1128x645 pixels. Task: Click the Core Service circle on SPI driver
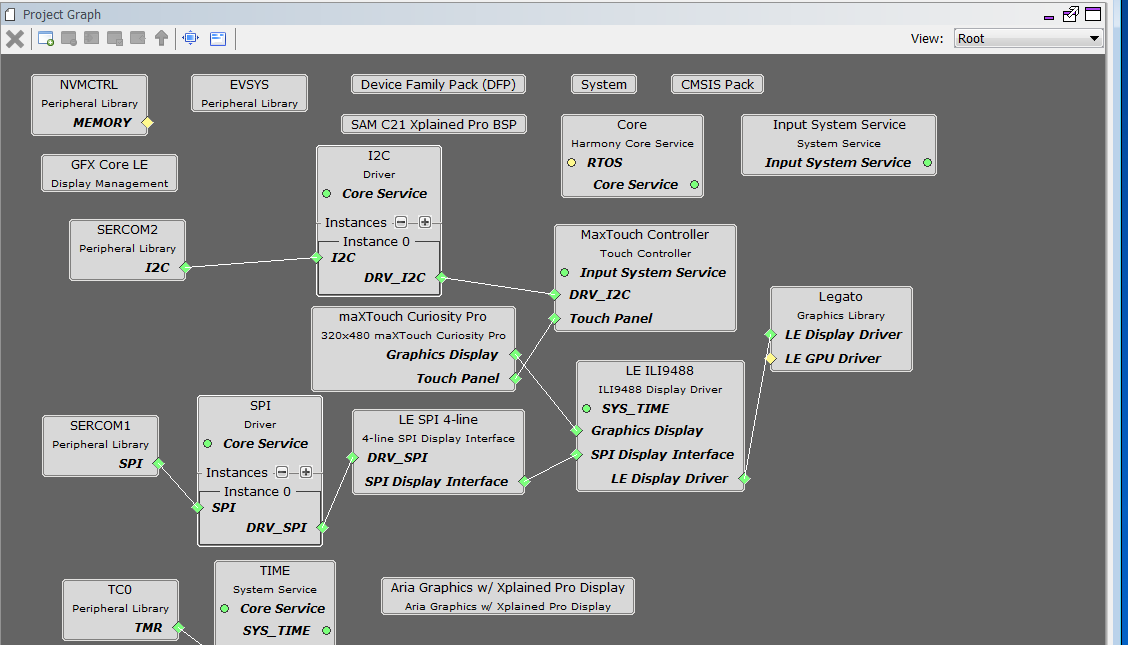pos(208,444)
